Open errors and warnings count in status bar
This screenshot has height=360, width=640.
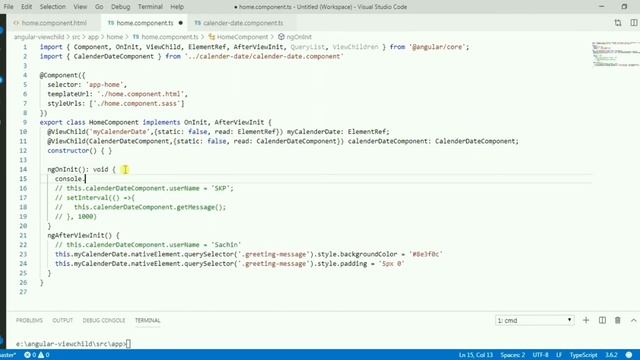[x=37, y=355]
